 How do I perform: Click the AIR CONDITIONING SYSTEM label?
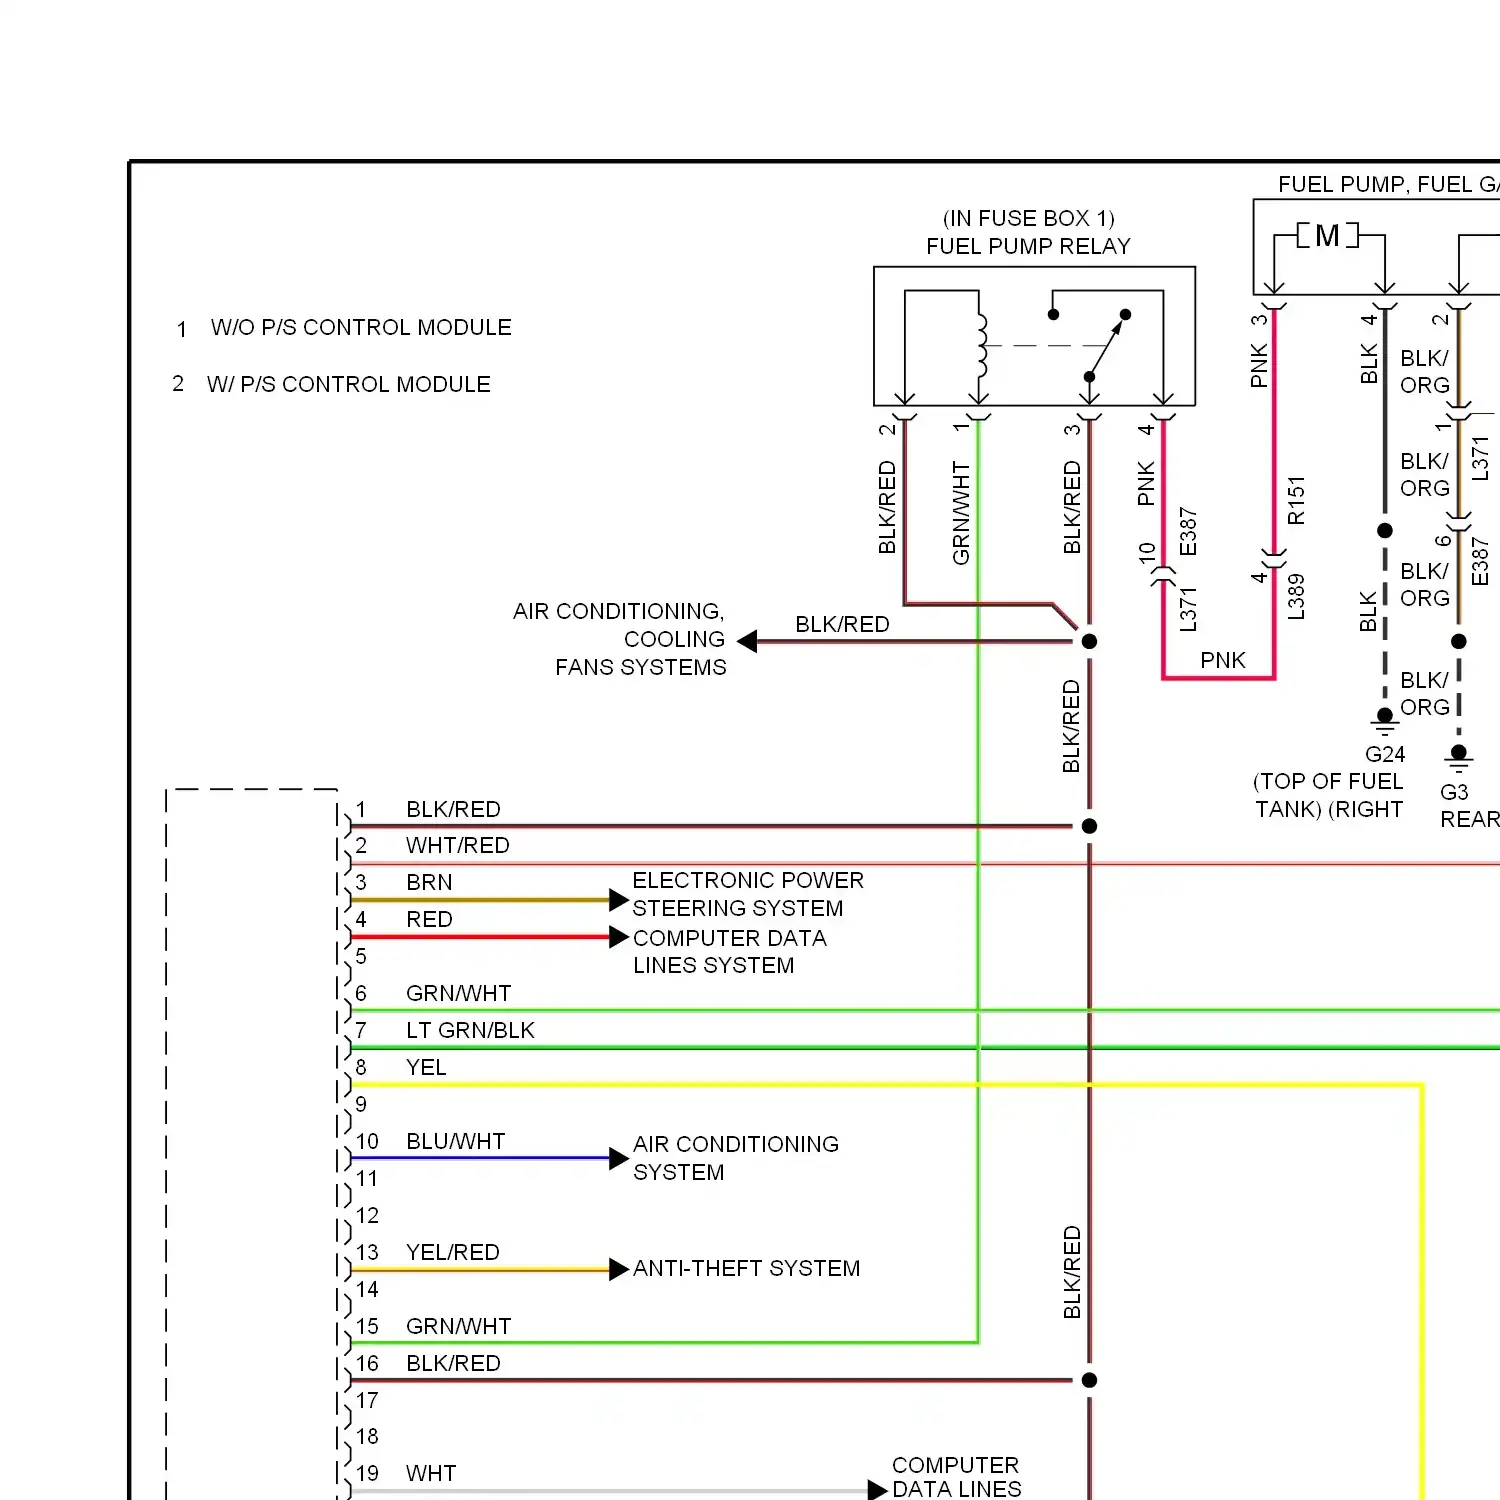pos(736,1158)
